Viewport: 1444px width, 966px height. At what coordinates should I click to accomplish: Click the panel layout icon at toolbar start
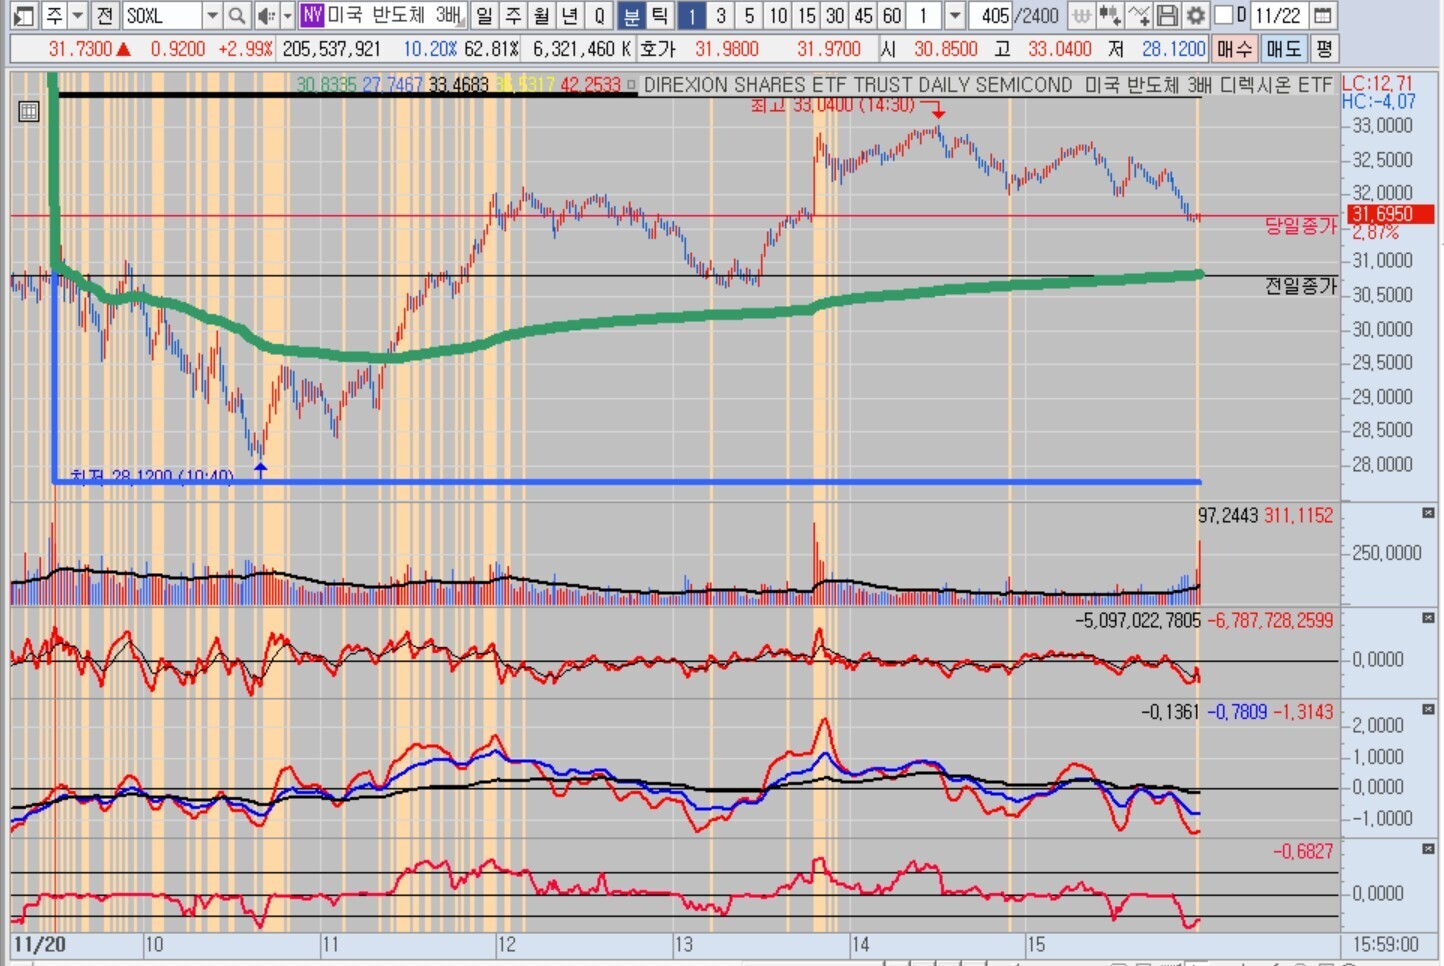click(x=24, y=15)
